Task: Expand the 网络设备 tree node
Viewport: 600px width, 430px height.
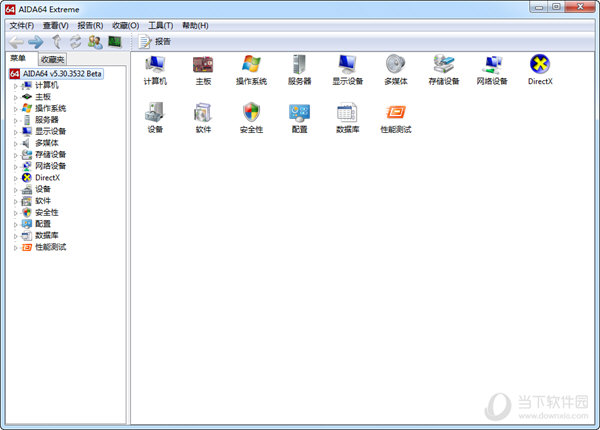Action: pyautogui.click(x=15, y=166)
